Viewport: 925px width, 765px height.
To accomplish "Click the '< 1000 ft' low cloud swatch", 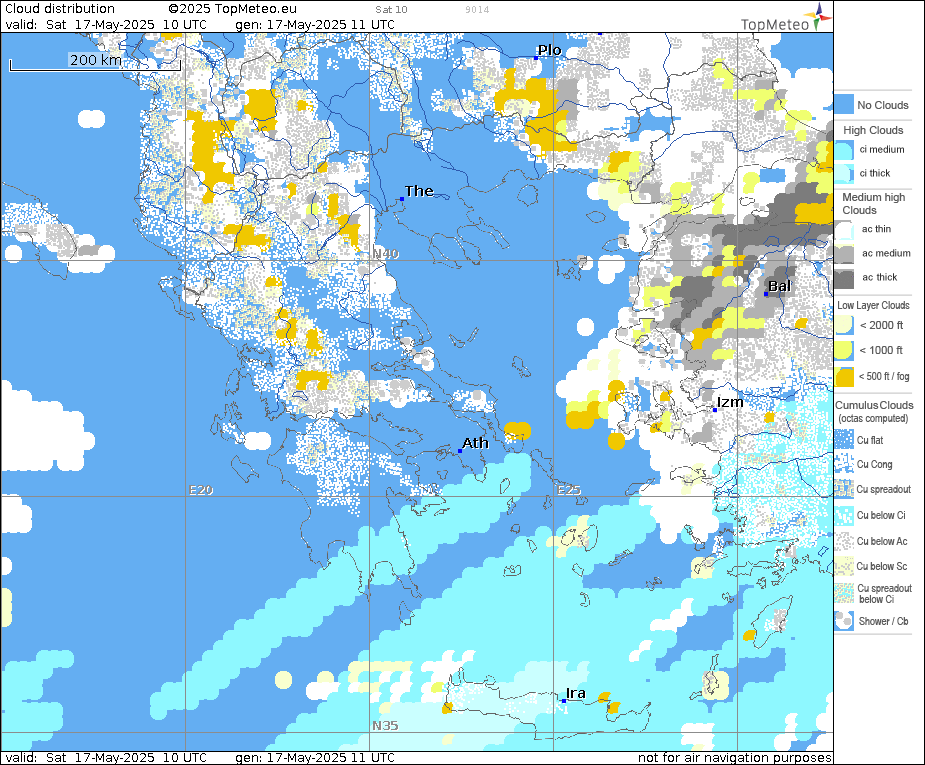I will tap(844, 350).
